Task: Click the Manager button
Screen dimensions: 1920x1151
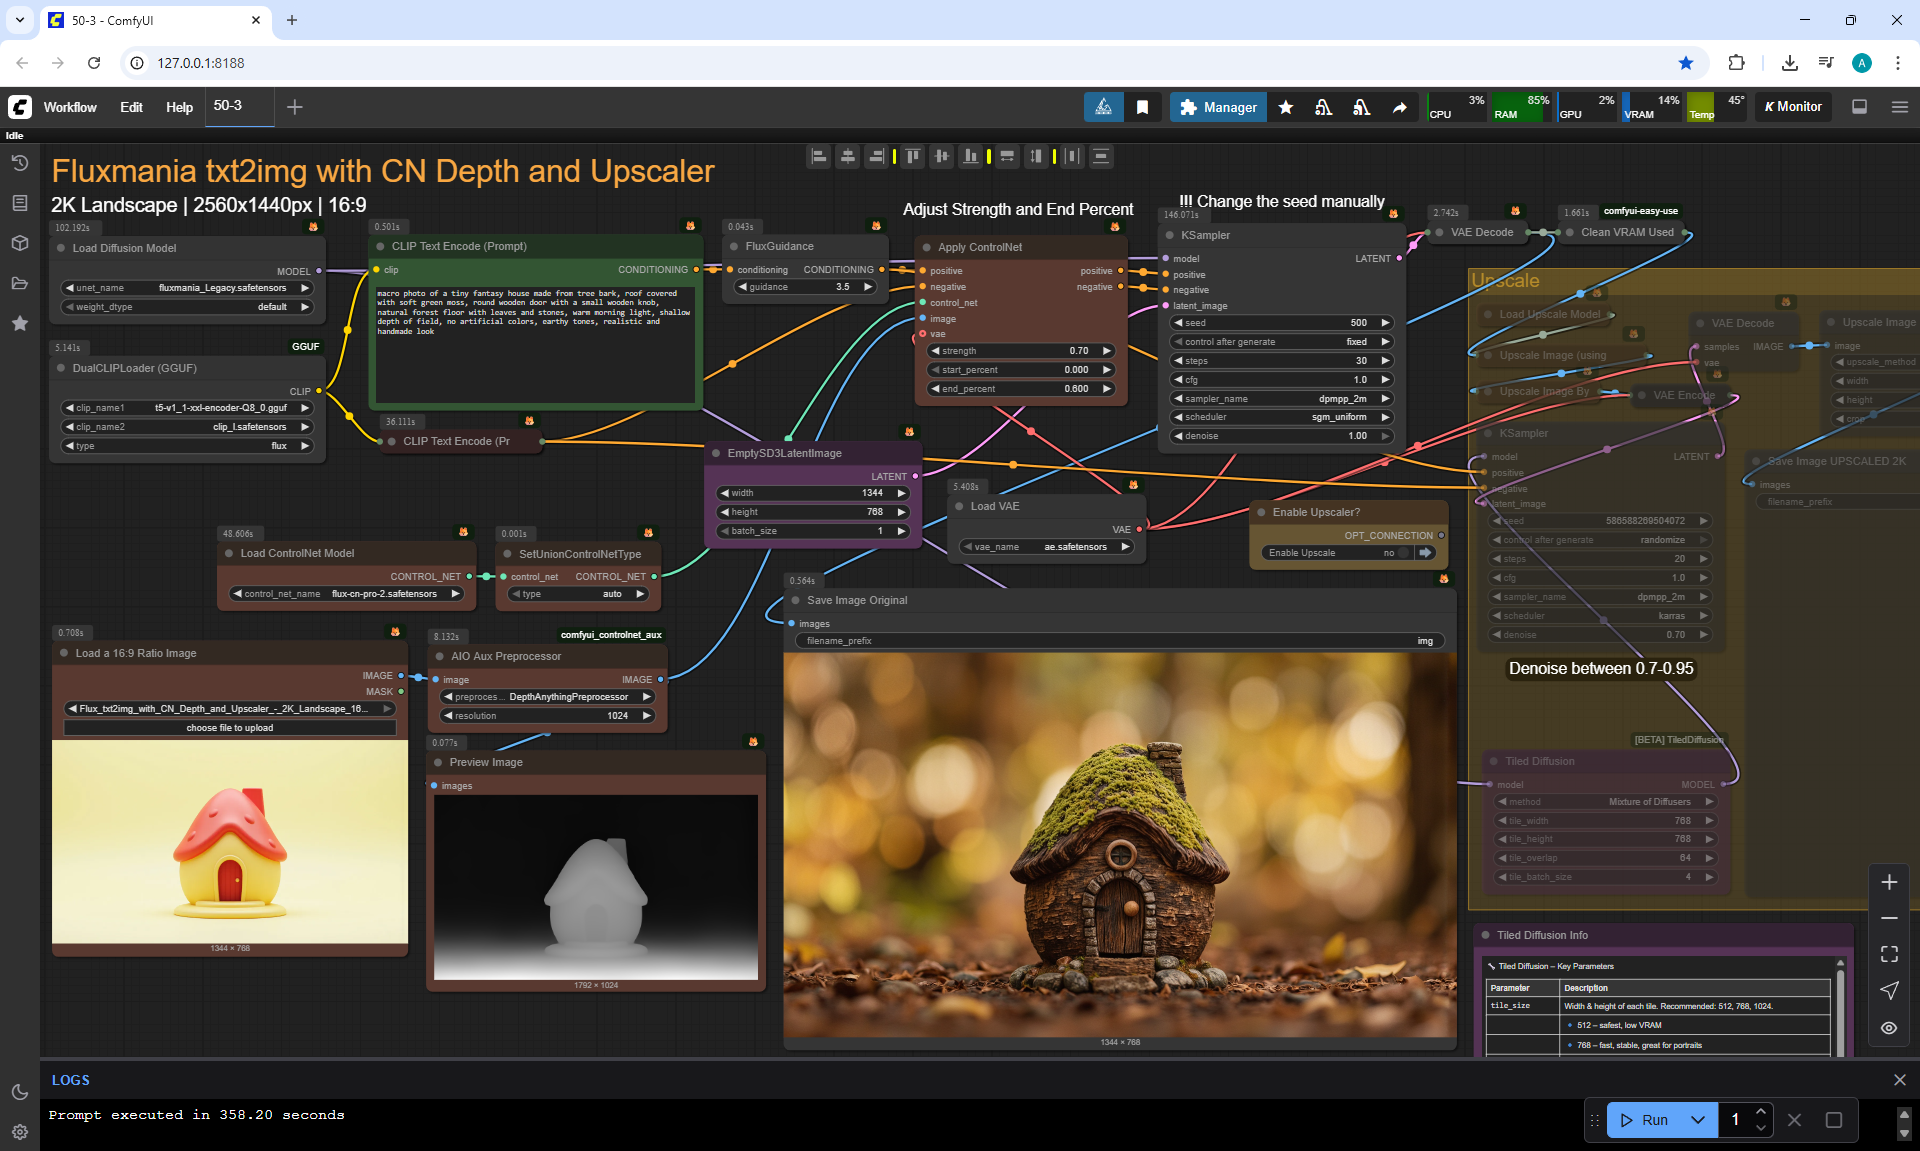Action: [1218, 107]
